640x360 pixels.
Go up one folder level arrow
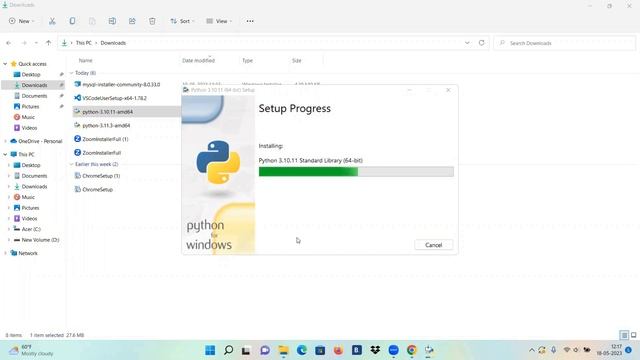point(49,43)
